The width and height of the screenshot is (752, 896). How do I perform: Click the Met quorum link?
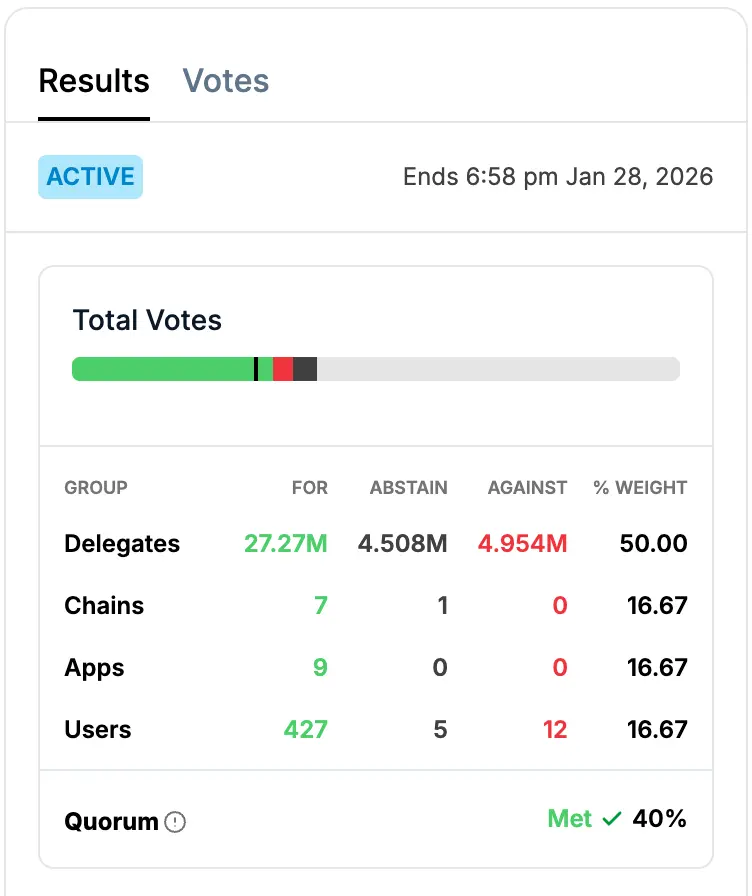570,818
